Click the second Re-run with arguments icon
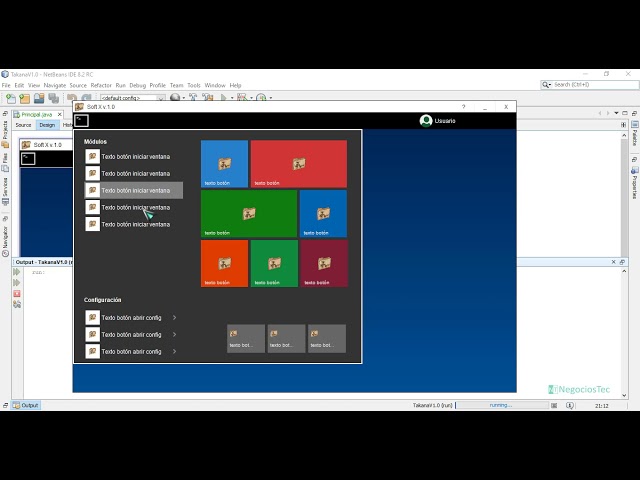The width and height of the screenshot is (640, 480). click(x=17, y=282)
